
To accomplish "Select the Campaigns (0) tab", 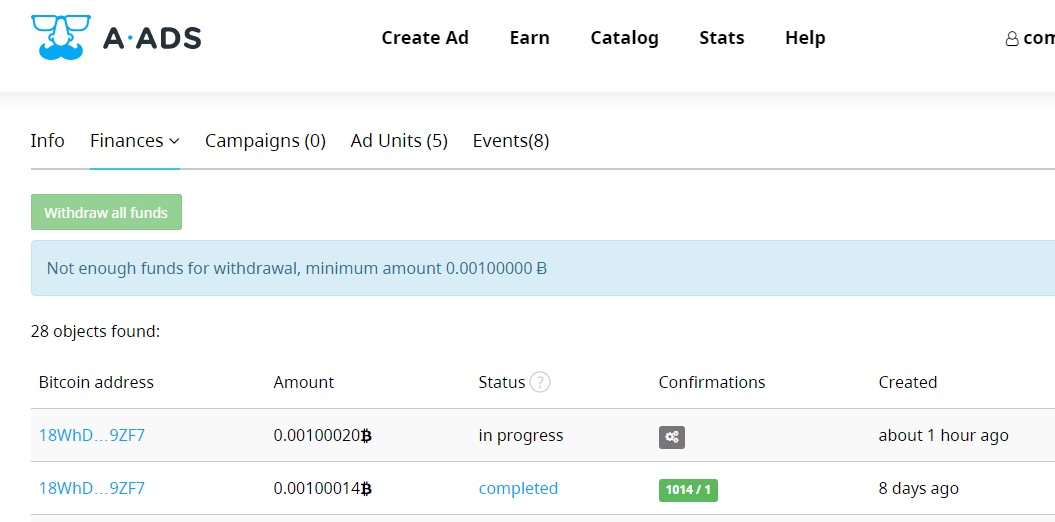I will (265, 141).
